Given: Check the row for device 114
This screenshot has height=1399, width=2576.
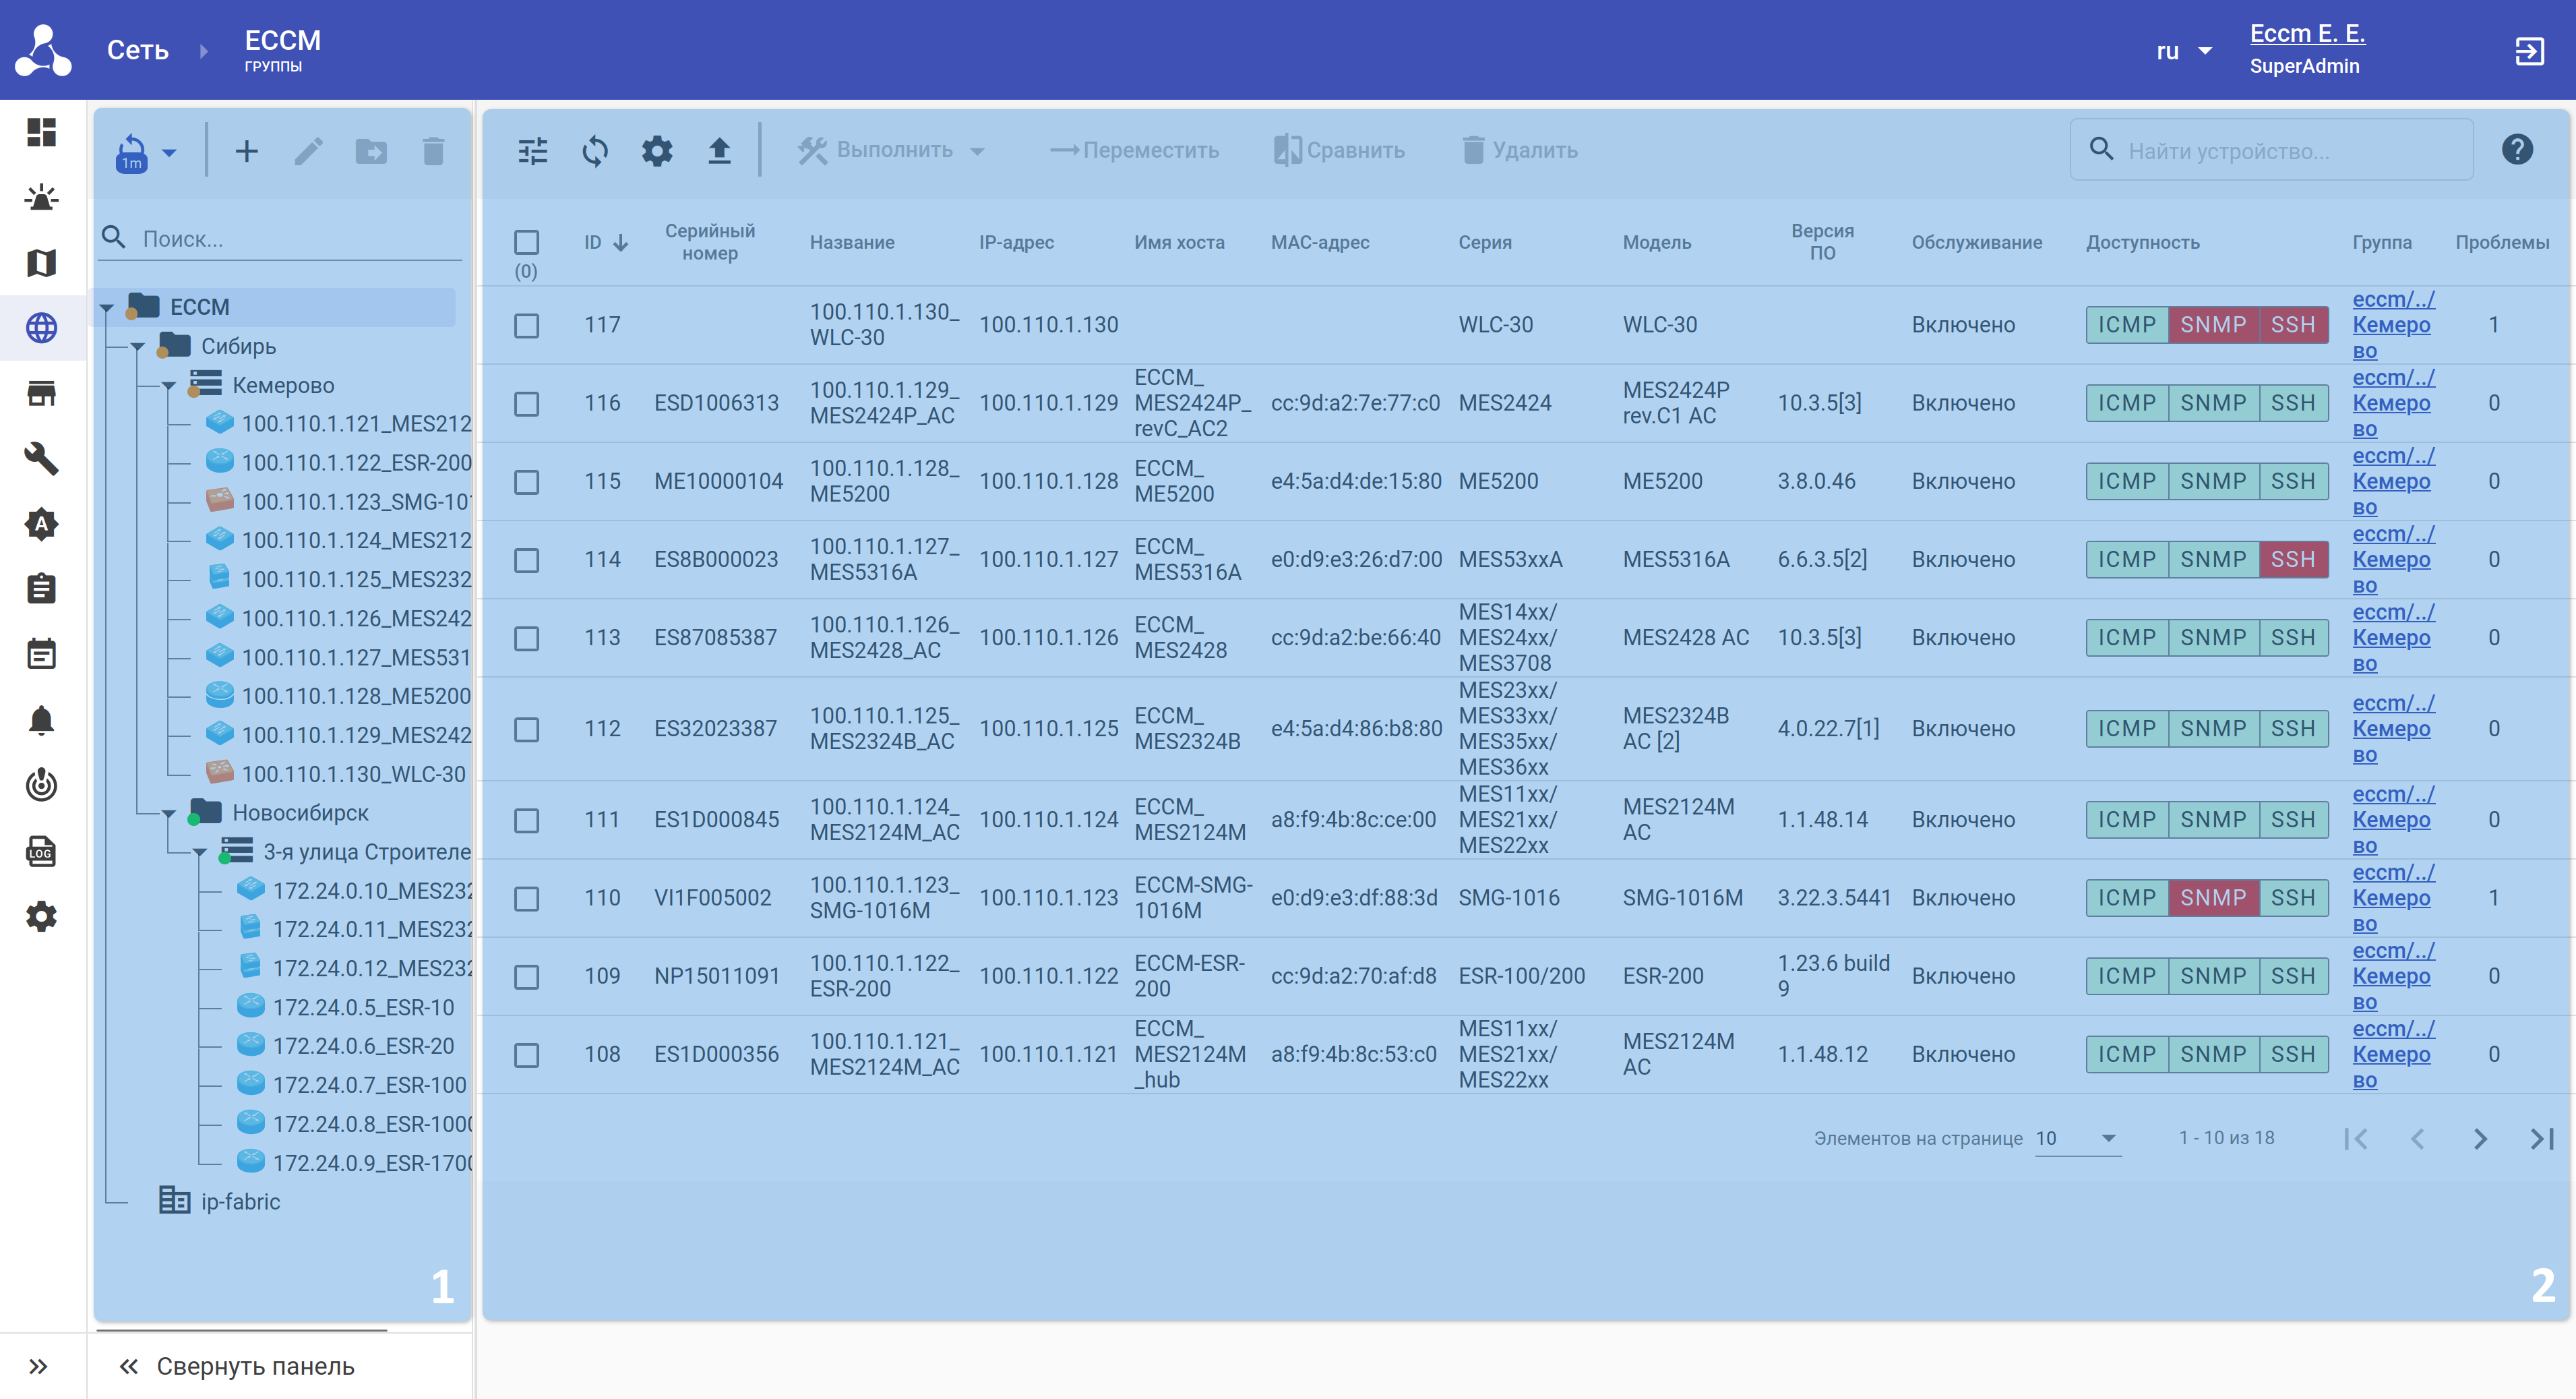Looking at the screenshot, I should click(x=526, y=560).
